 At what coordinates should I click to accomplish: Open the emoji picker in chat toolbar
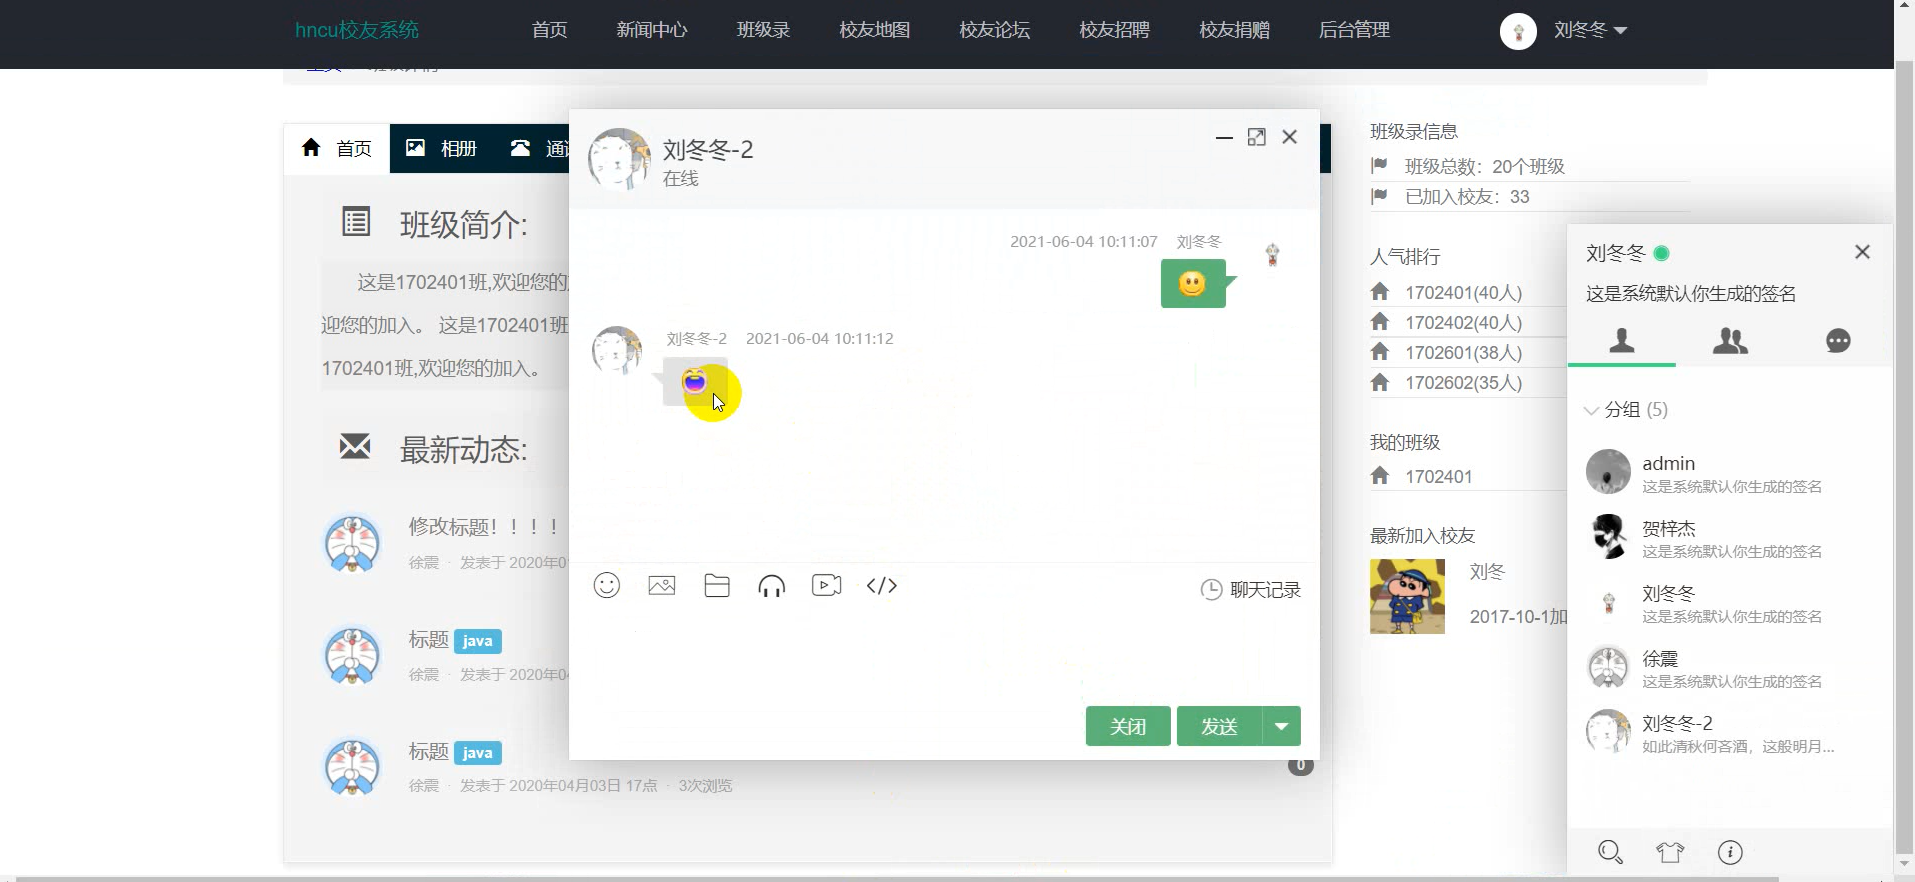click(x=607, y=586)
